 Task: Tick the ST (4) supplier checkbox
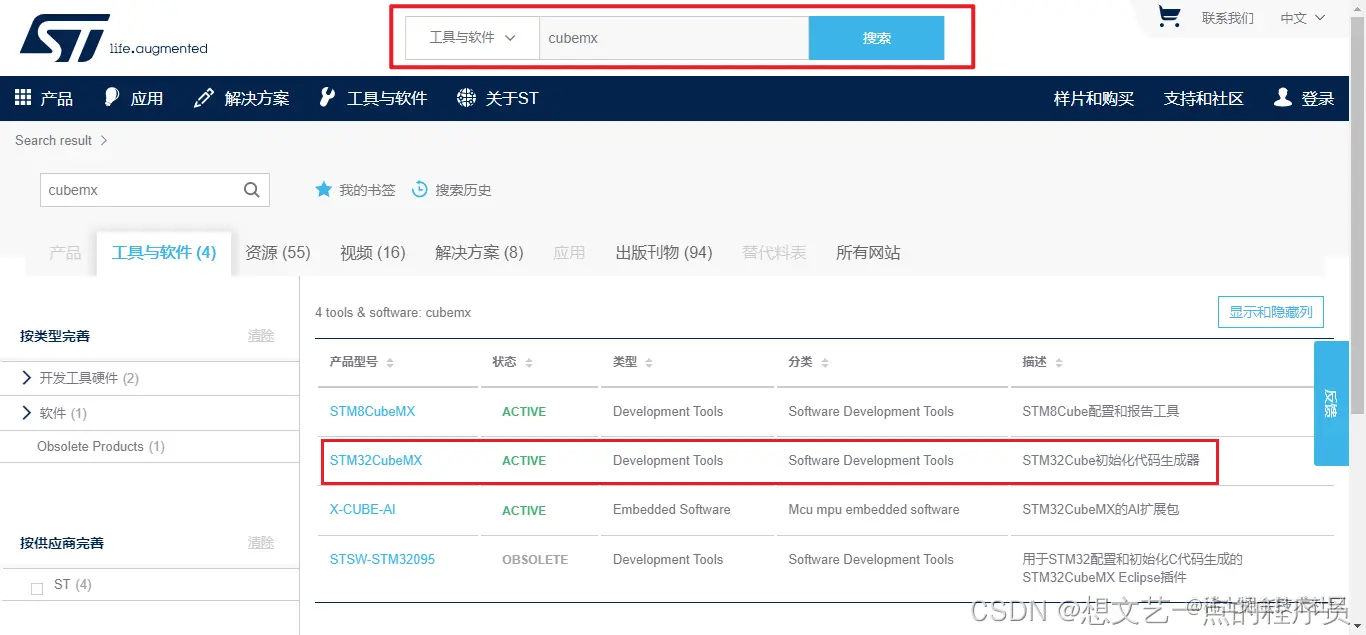coord(37,588)
